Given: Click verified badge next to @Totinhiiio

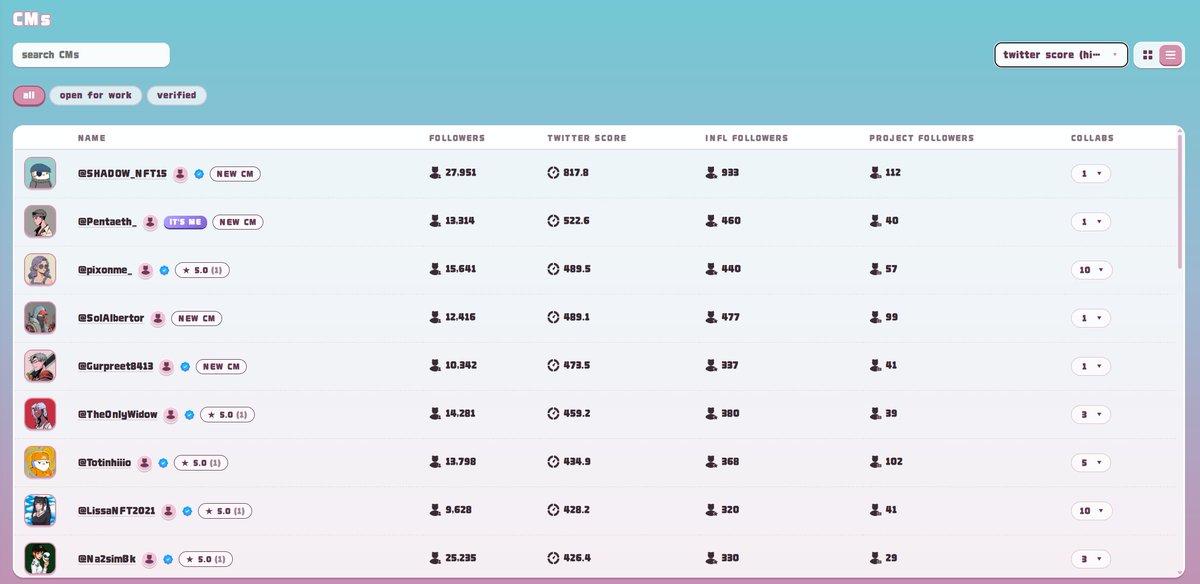Looking at the screenshot, I should [x=163, y=463].
